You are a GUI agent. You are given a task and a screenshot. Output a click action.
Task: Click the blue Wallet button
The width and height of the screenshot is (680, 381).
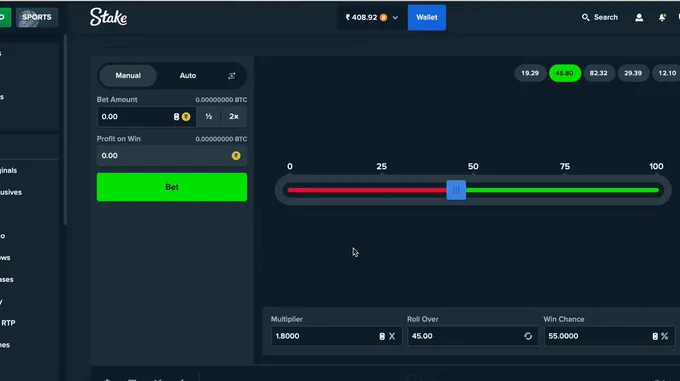pos(427,17)
